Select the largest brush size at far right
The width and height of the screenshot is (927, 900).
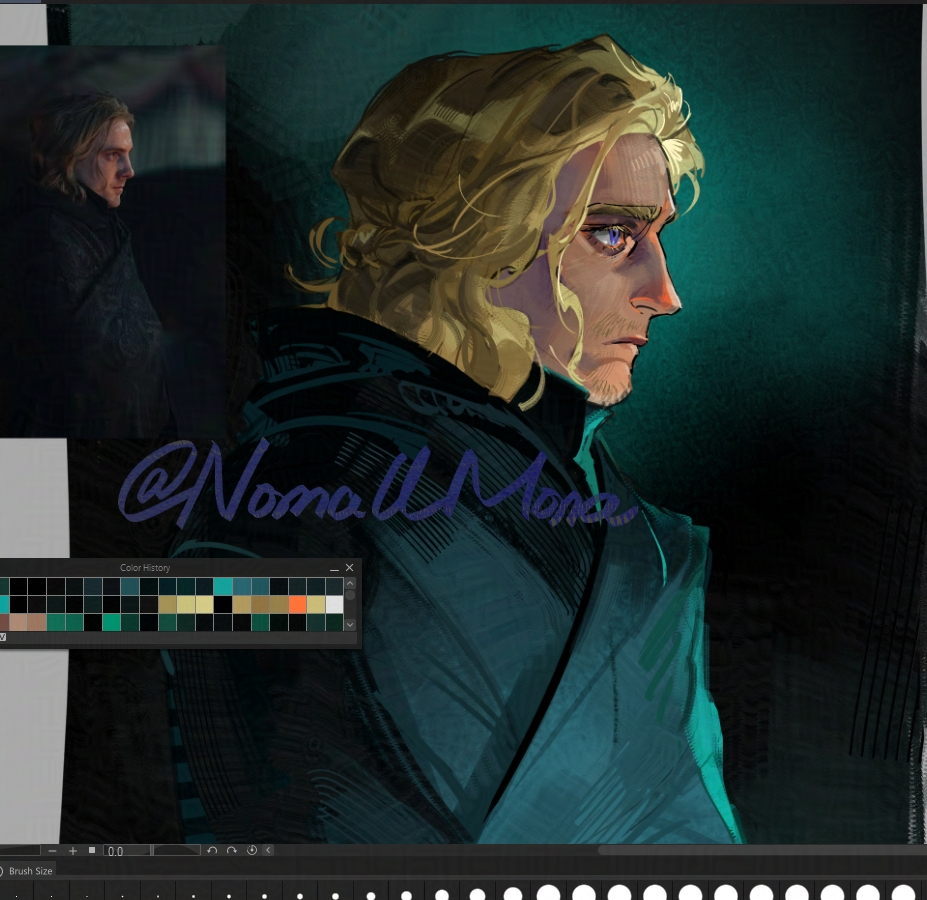pyautogui.click(x=903, y=893)
